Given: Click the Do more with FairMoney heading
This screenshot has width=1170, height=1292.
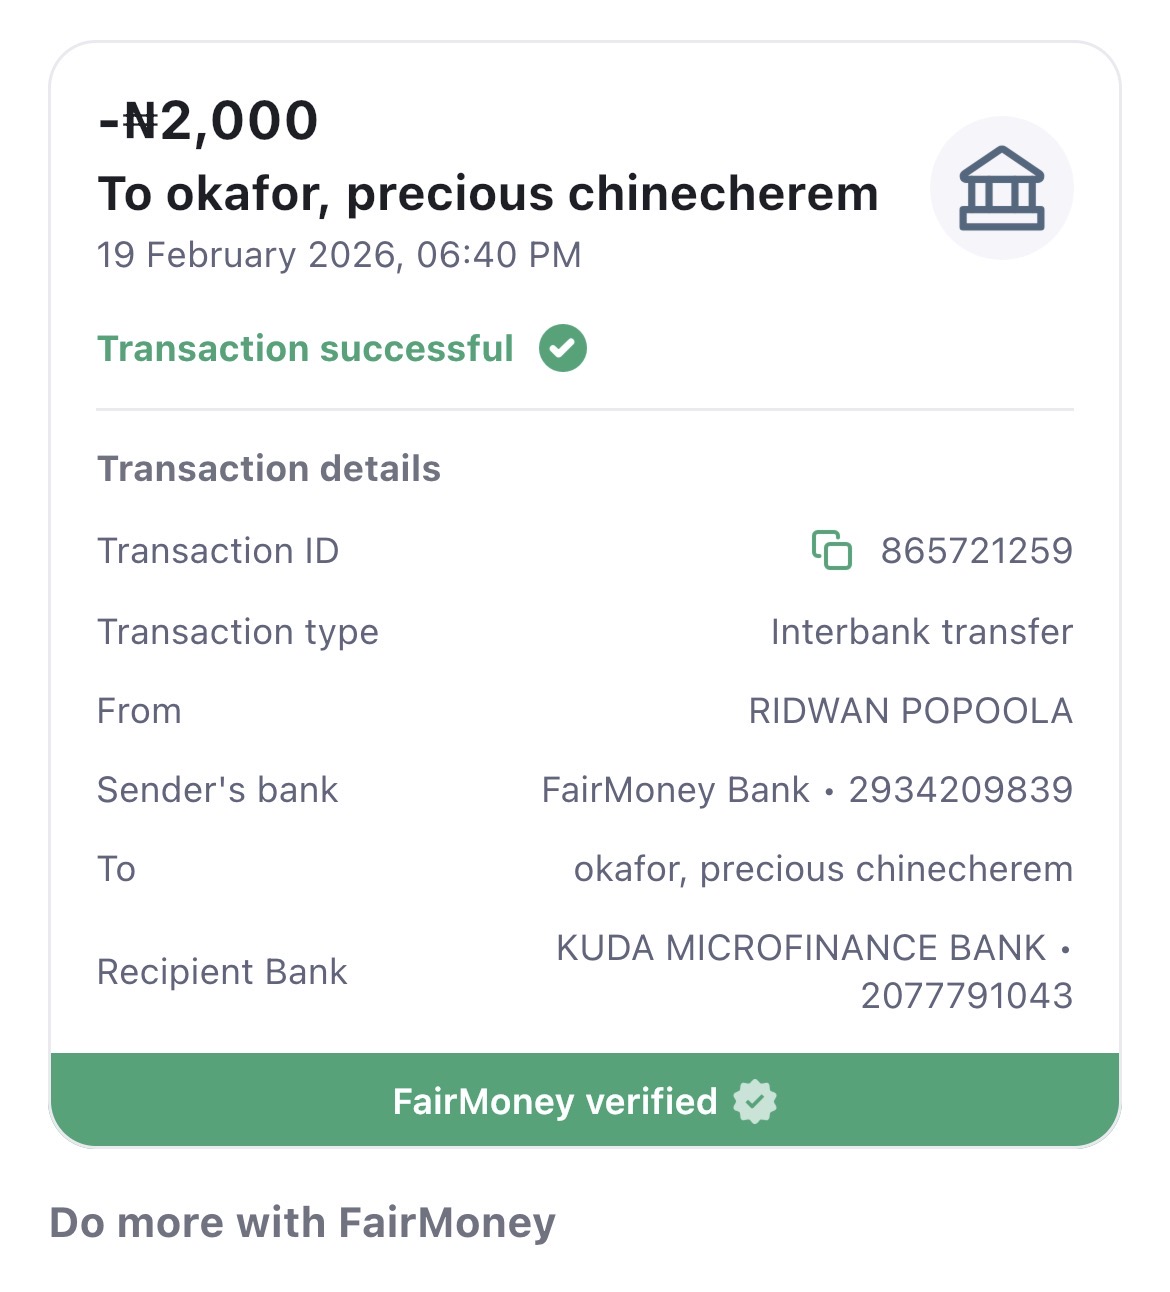Looking at the screenshot, I should click(x=302, y=1222).
